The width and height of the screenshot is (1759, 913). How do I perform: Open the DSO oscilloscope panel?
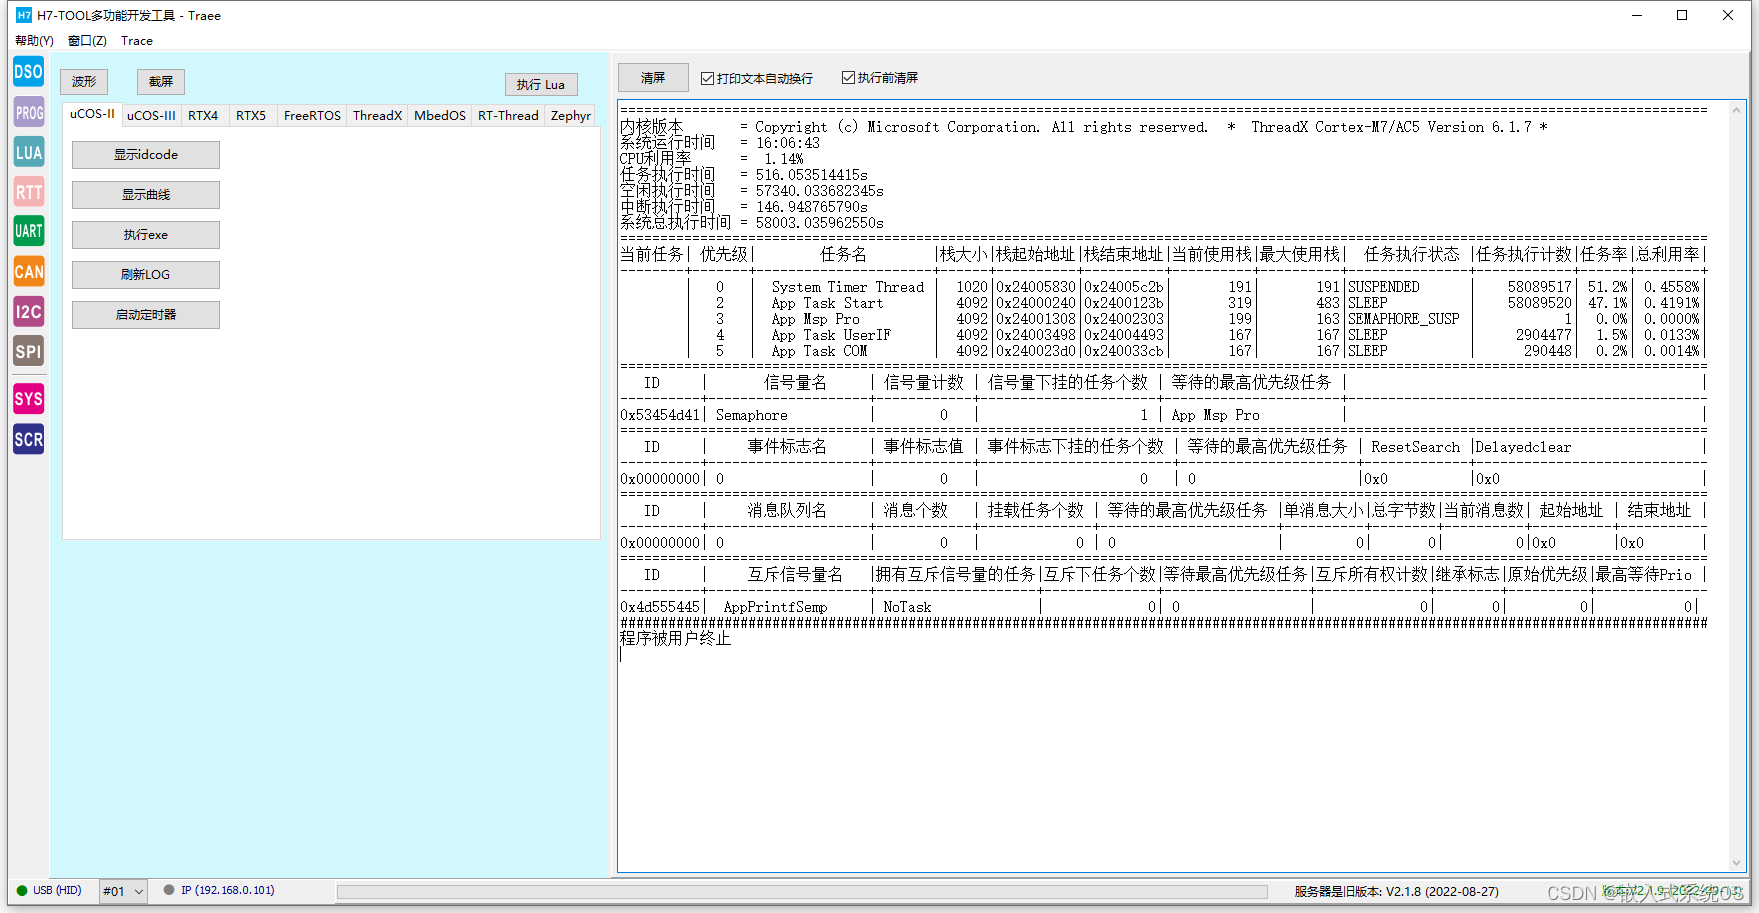[28, 72]
